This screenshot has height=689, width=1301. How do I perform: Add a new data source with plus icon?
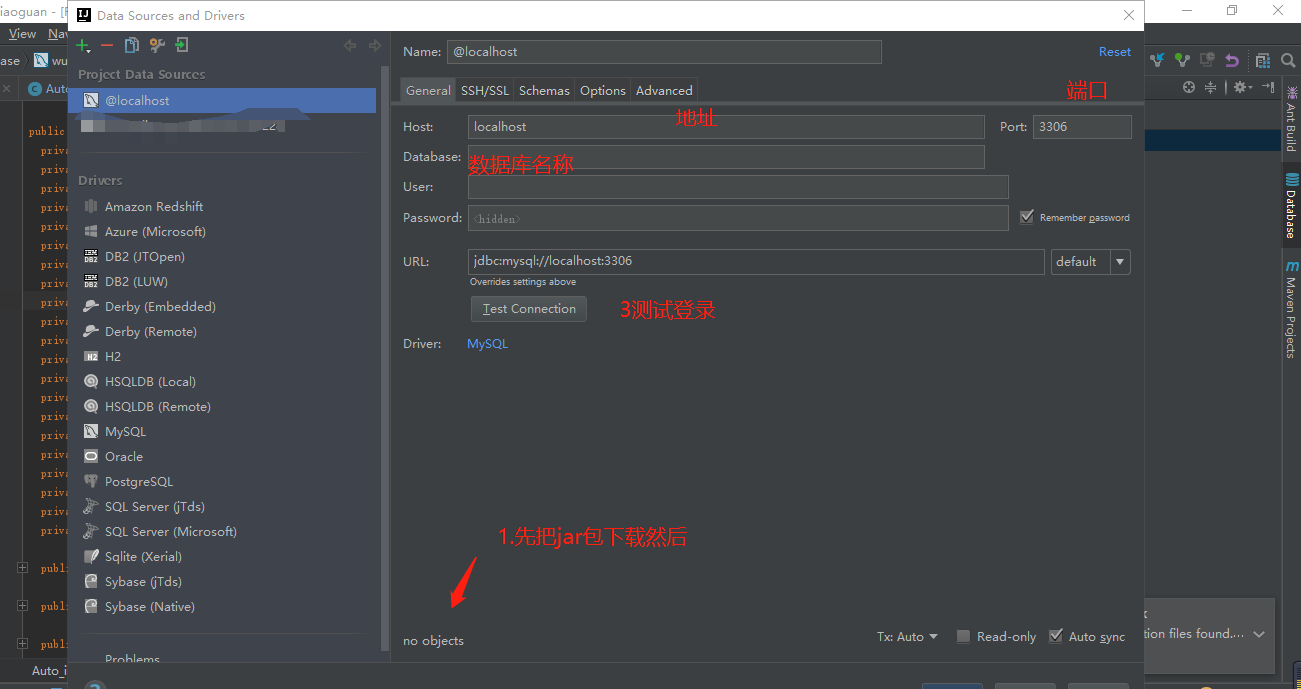click(84, 46)
